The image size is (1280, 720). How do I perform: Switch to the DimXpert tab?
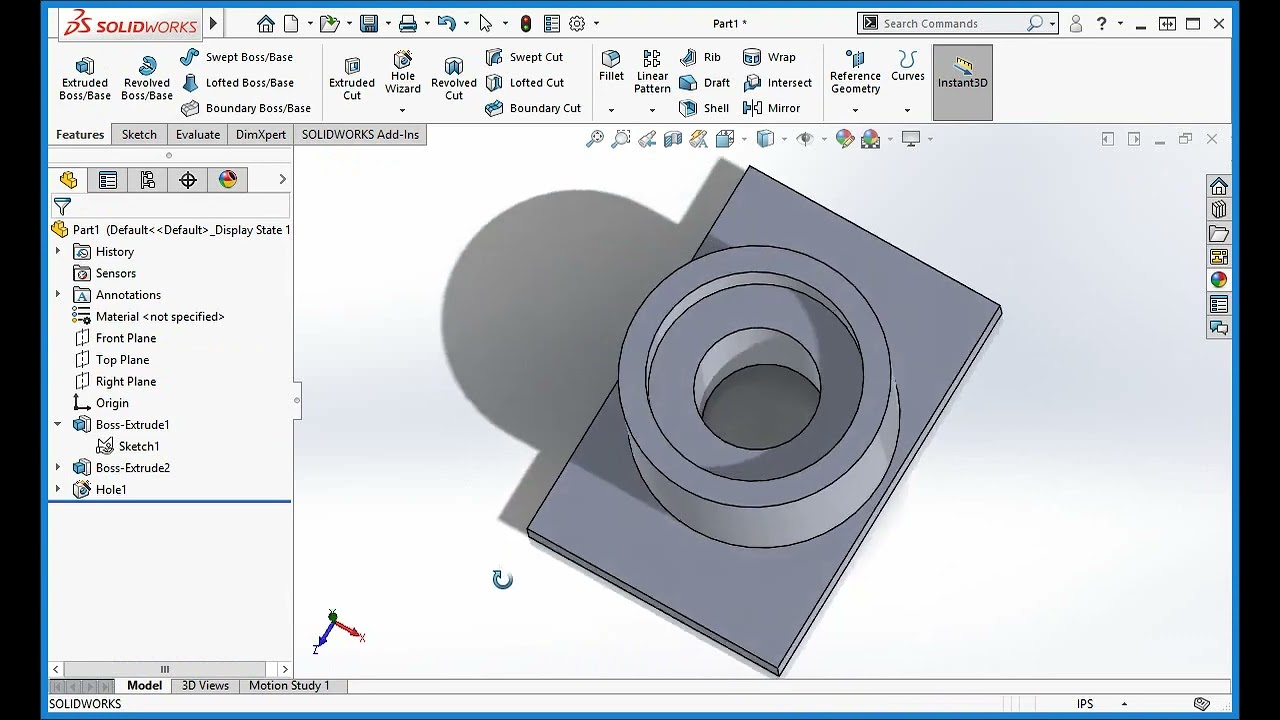[261, 134]
